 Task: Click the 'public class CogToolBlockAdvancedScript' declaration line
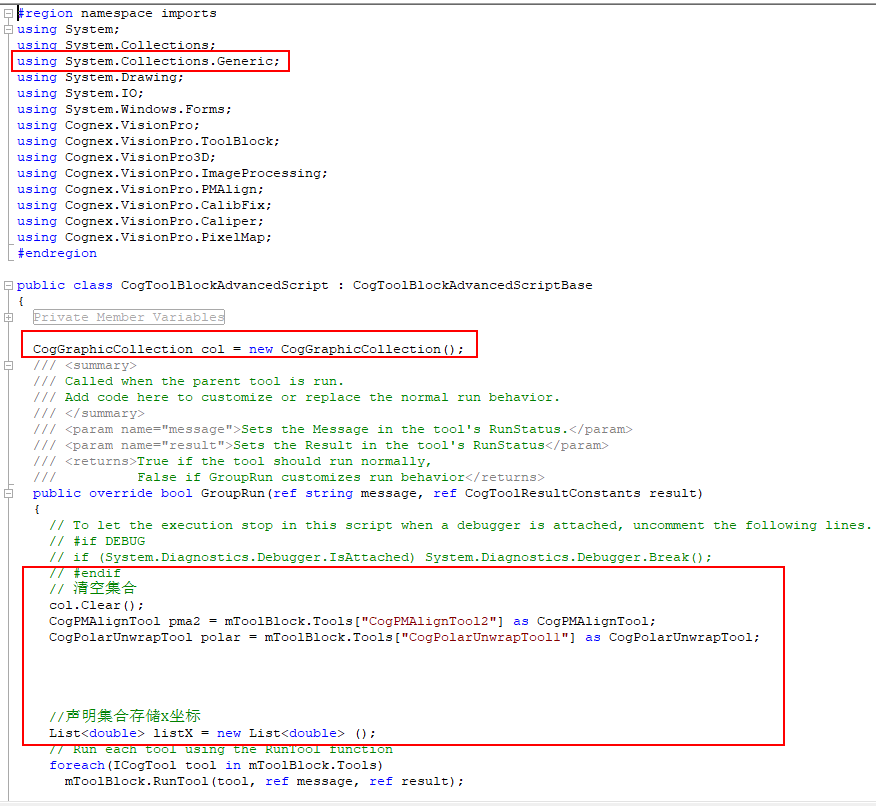(x=304, y=285)
